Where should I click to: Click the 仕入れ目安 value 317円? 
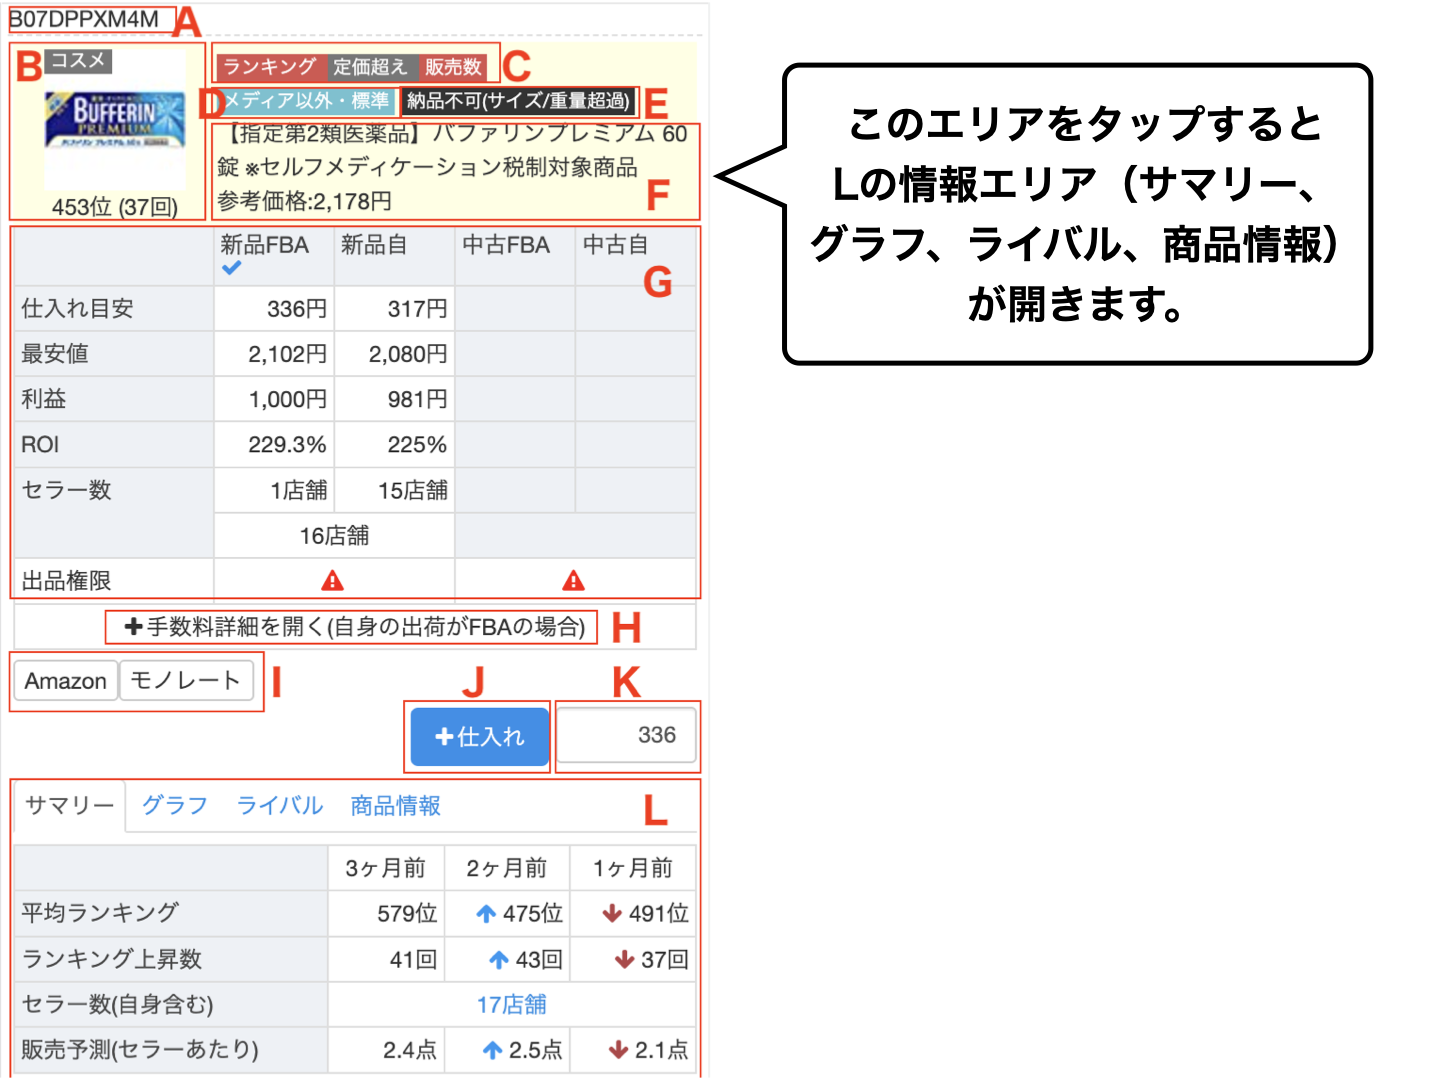pyautogui.click(x=417, y=309)
